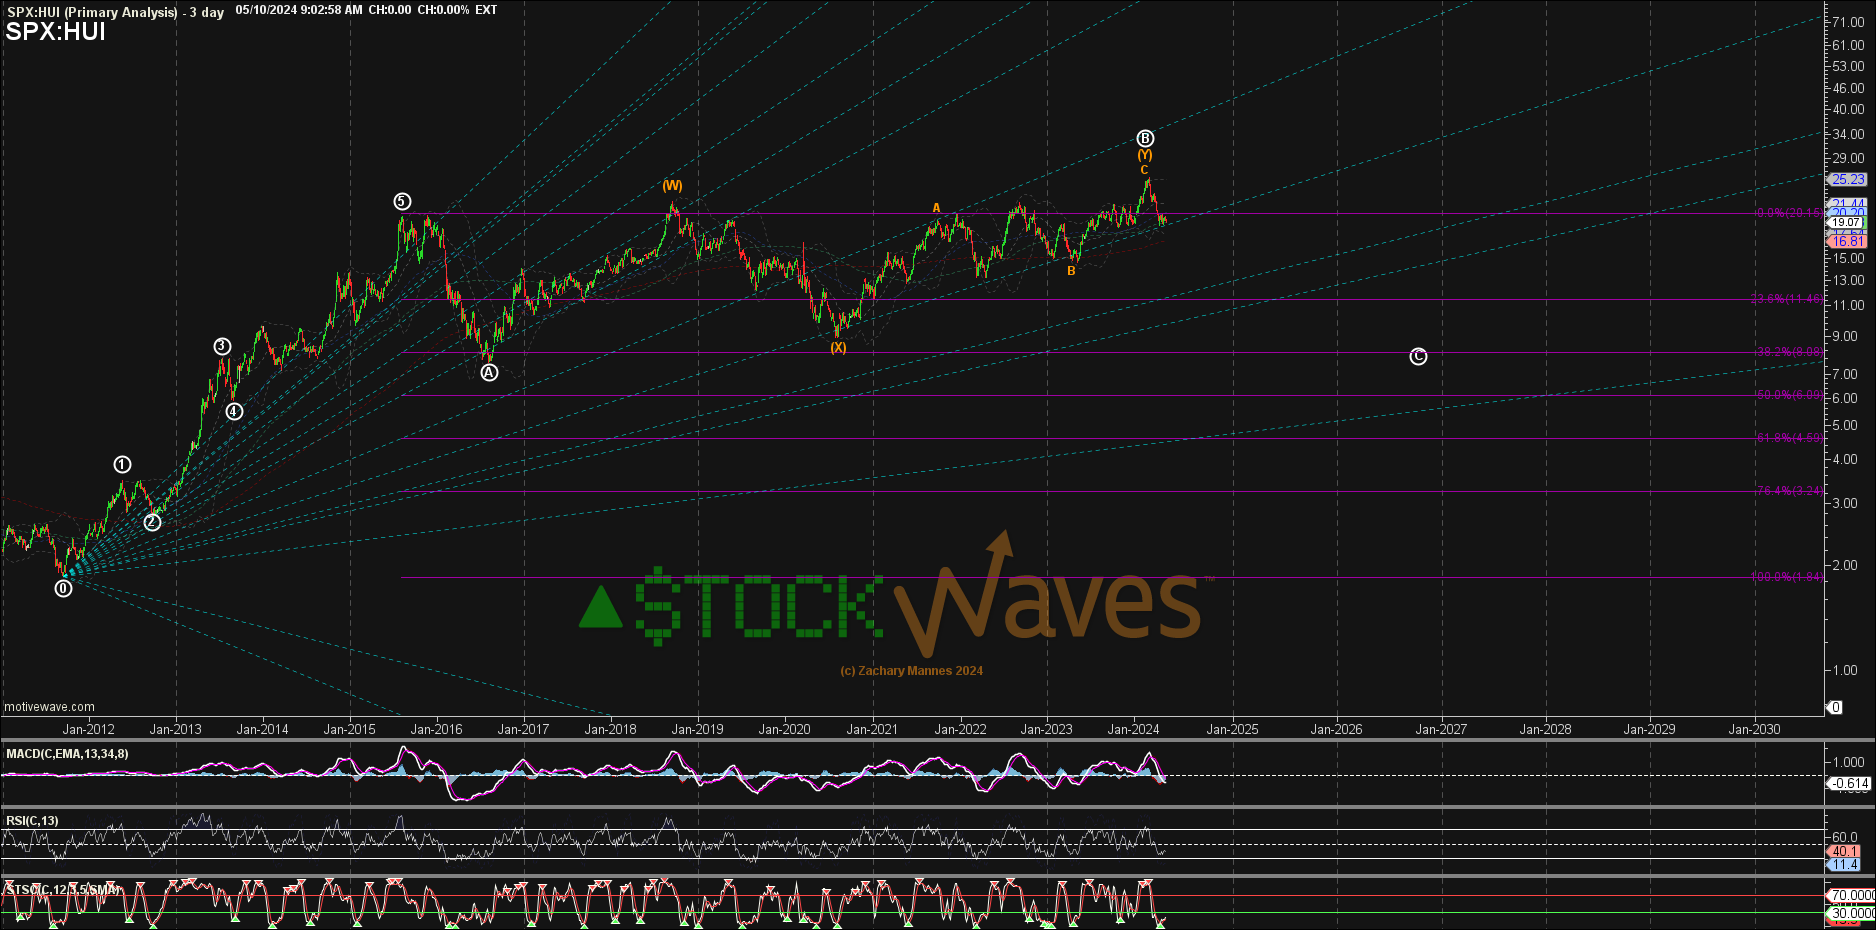Click Jan-2012 on the time axis
This screenshot has height=930, width=1876.
coord(89,729)
